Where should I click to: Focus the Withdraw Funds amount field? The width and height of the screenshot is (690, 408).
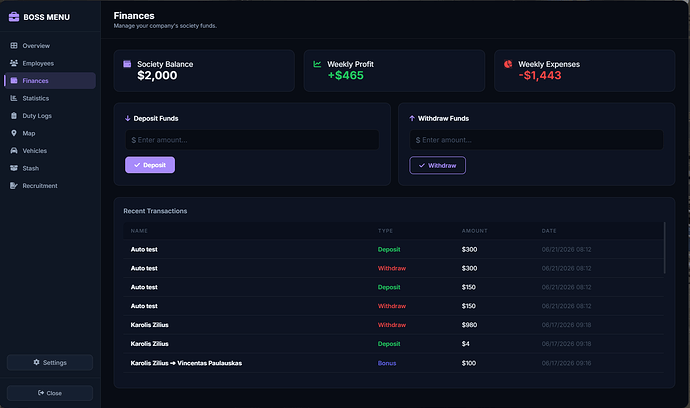[x=536, y=140]
